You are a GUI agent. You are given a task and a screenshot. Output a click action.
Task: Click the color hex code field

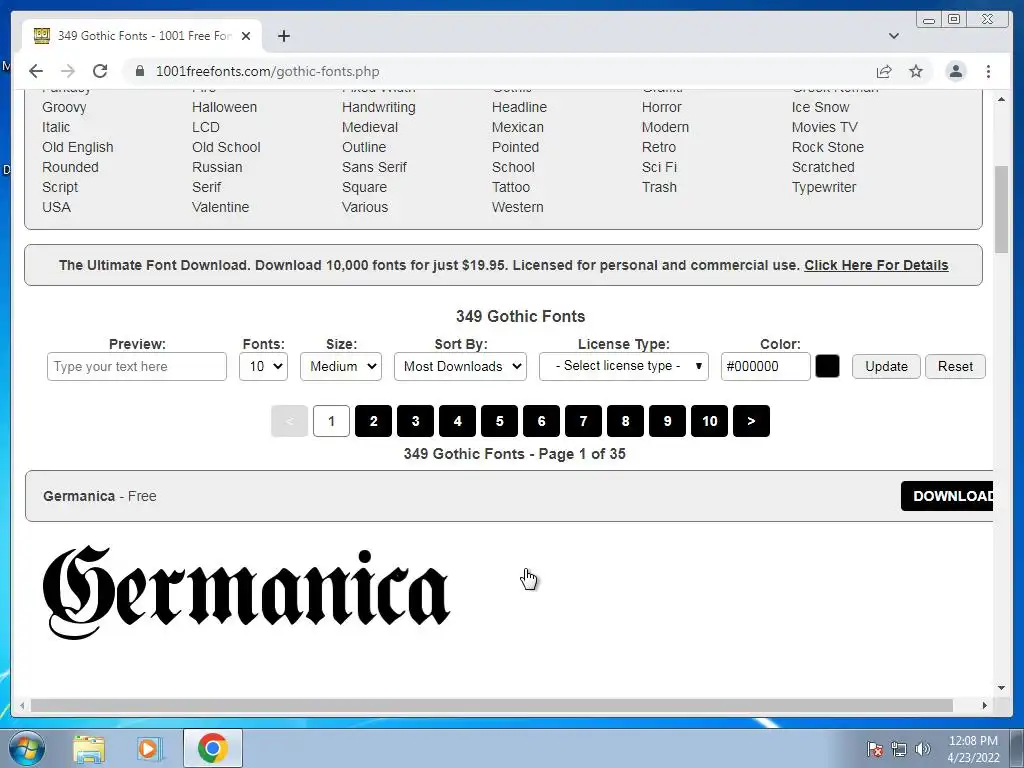(x=765, y=366)
